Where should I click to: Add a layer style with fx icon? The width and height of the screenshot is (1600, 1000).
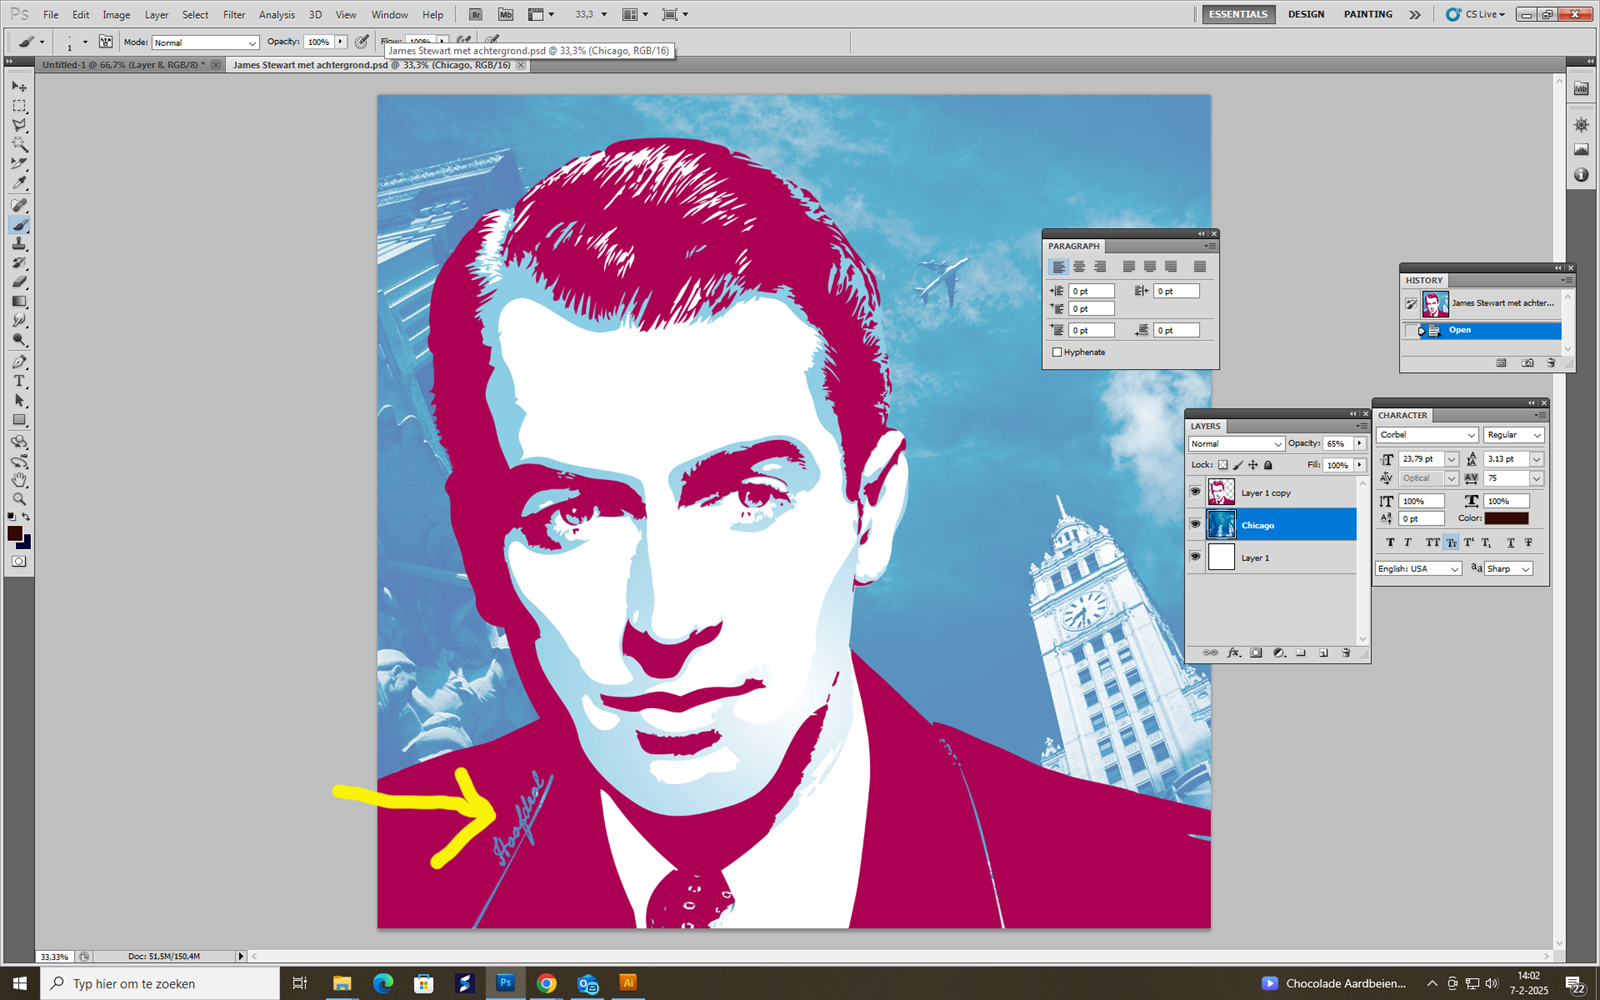pos(1233,653)
